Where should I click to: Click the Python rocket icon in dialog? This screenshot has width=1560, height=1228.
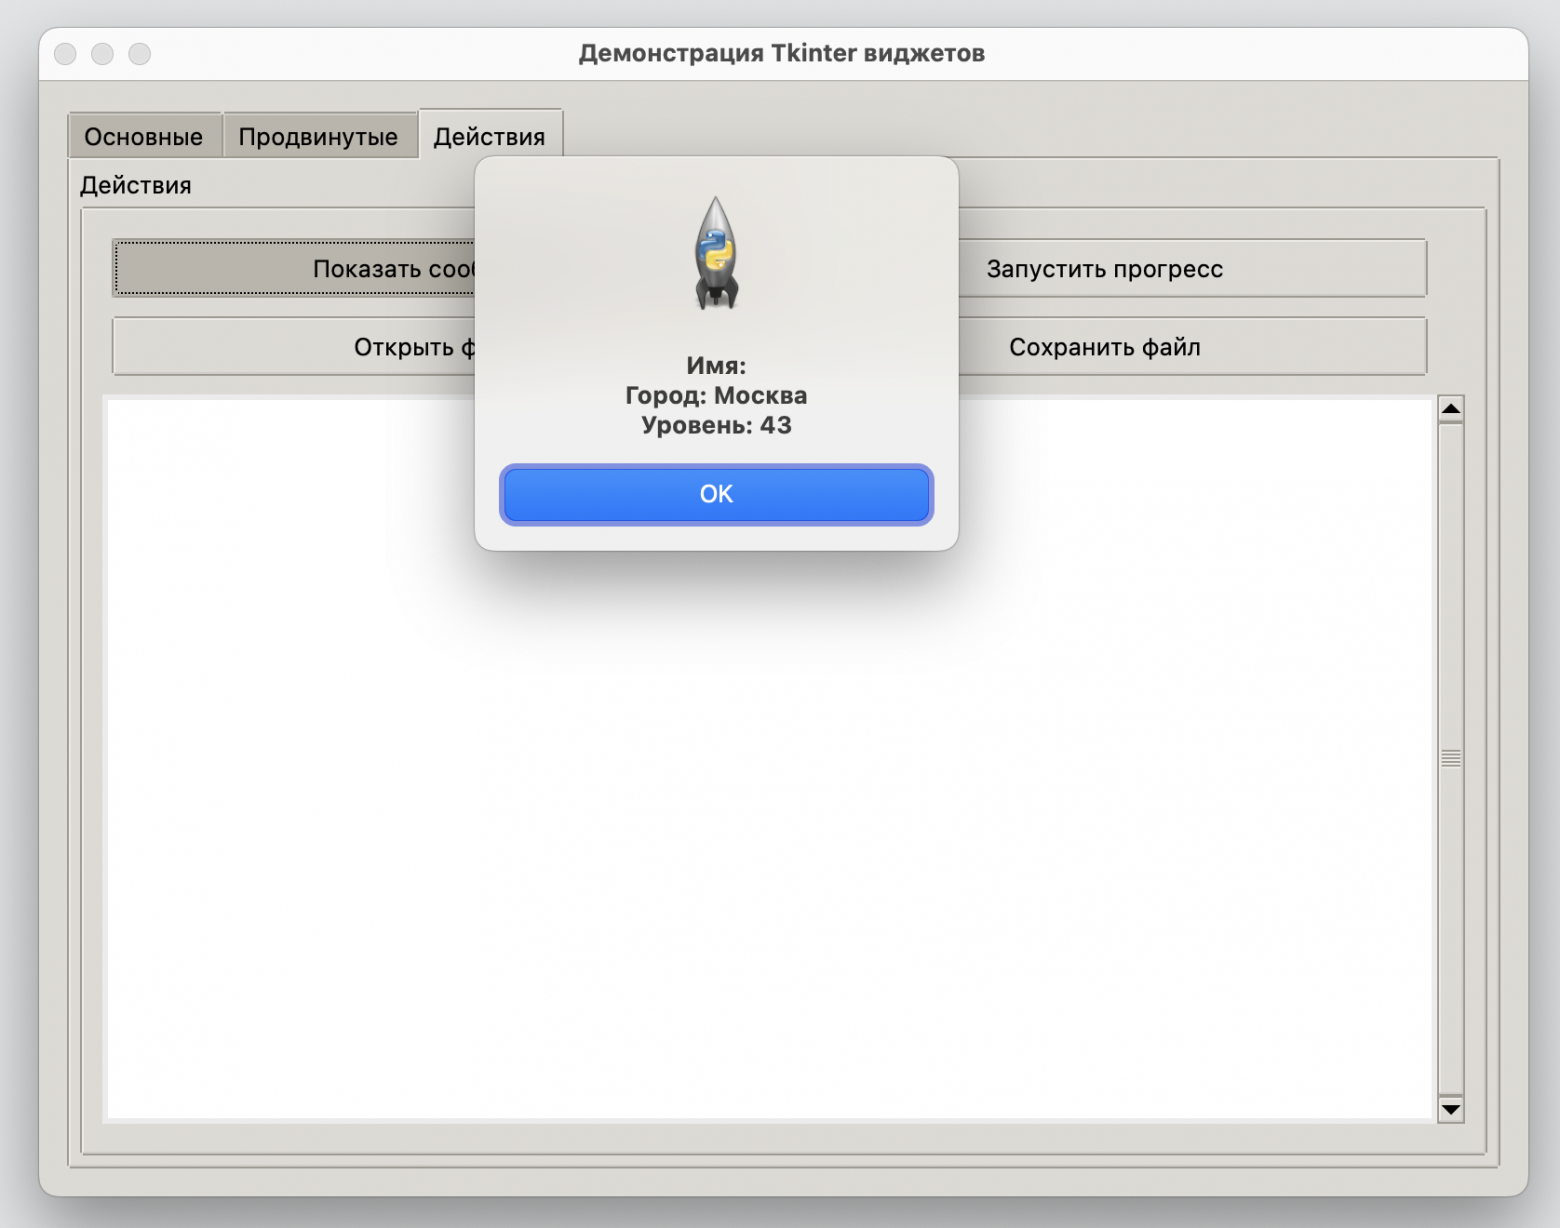pyautogui.click(x=716, y=253)
